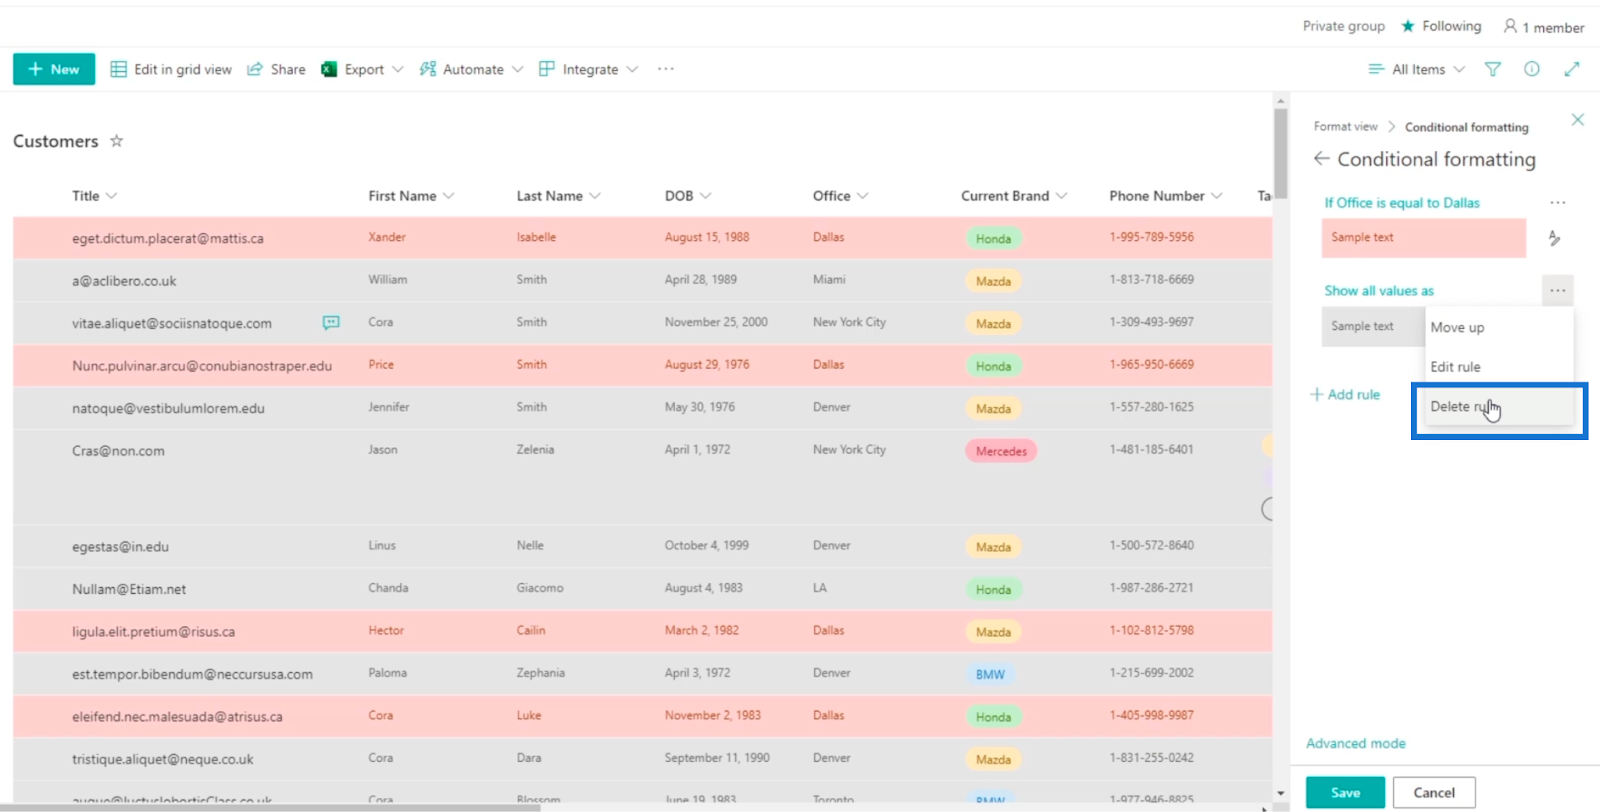Screen dimensions: 1600x812
Task: Click the gray Sample text swatch
Action: pyautogui.click(x=1372, y=326)
